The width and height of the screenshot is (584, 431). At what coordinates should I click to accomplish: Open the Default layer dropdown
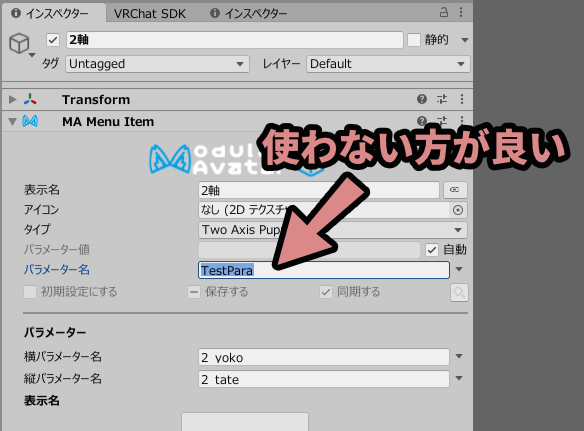coord(388,64)
